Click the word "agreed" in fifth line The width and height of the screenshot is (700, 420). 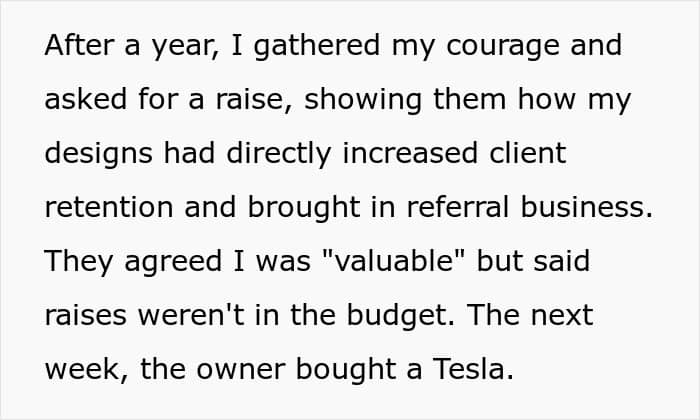point(173,263)
